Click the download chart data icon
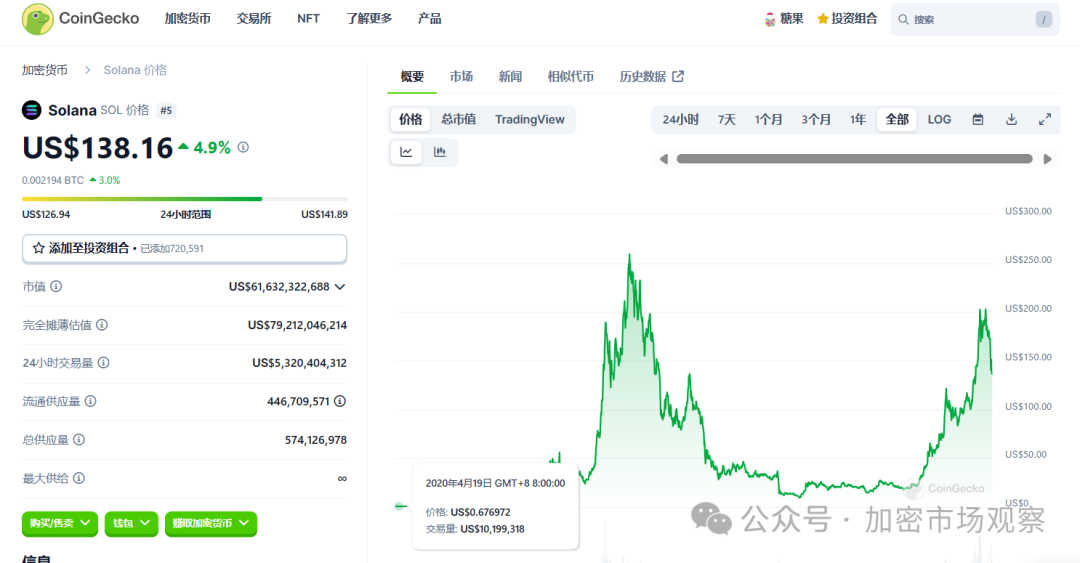 point(1011,119)
